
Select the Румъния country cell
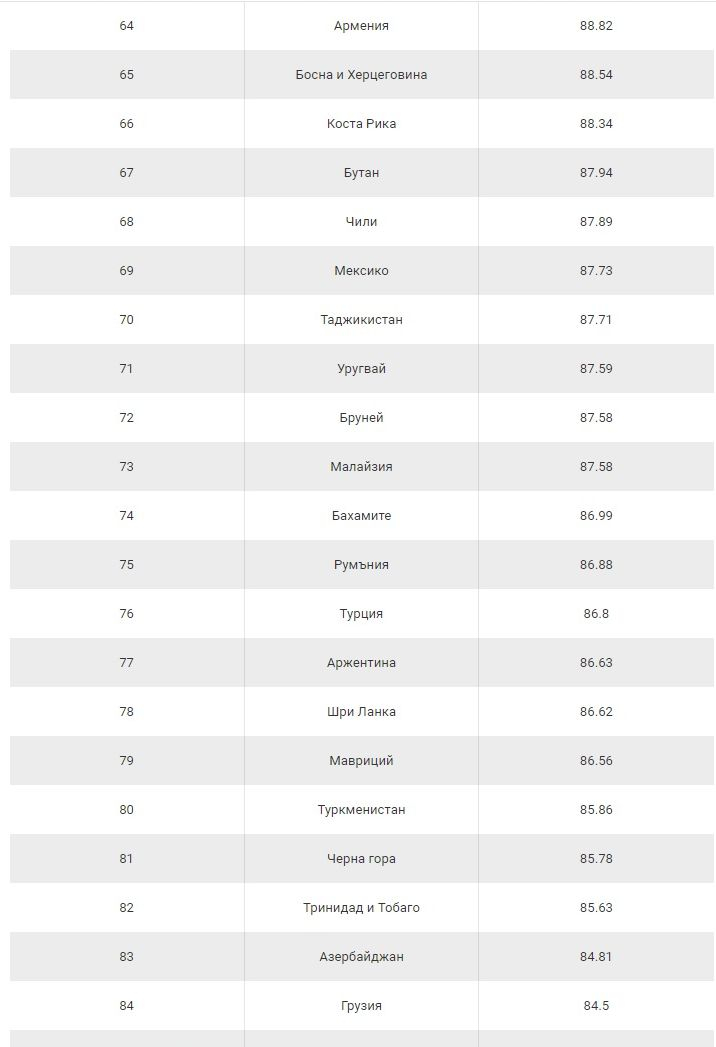click(x=361, y=564)
